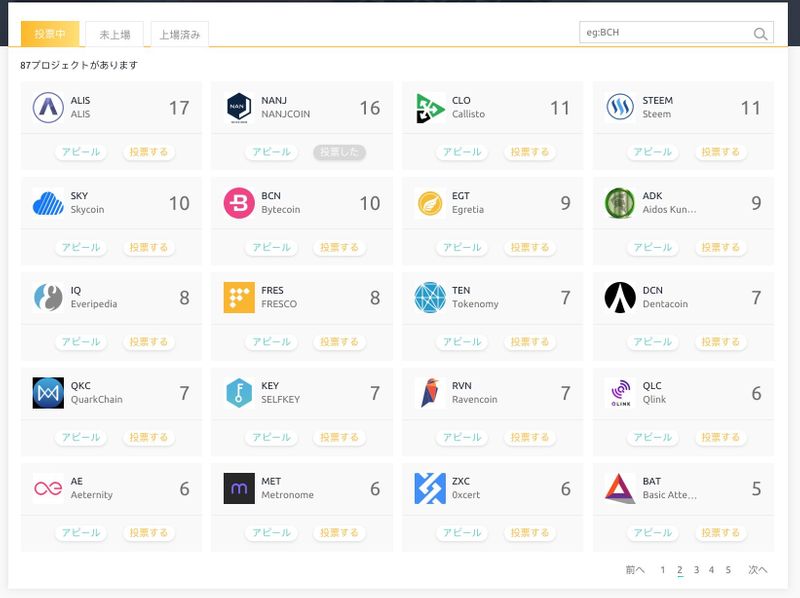Click the search magnifier icon

[760, 33]
